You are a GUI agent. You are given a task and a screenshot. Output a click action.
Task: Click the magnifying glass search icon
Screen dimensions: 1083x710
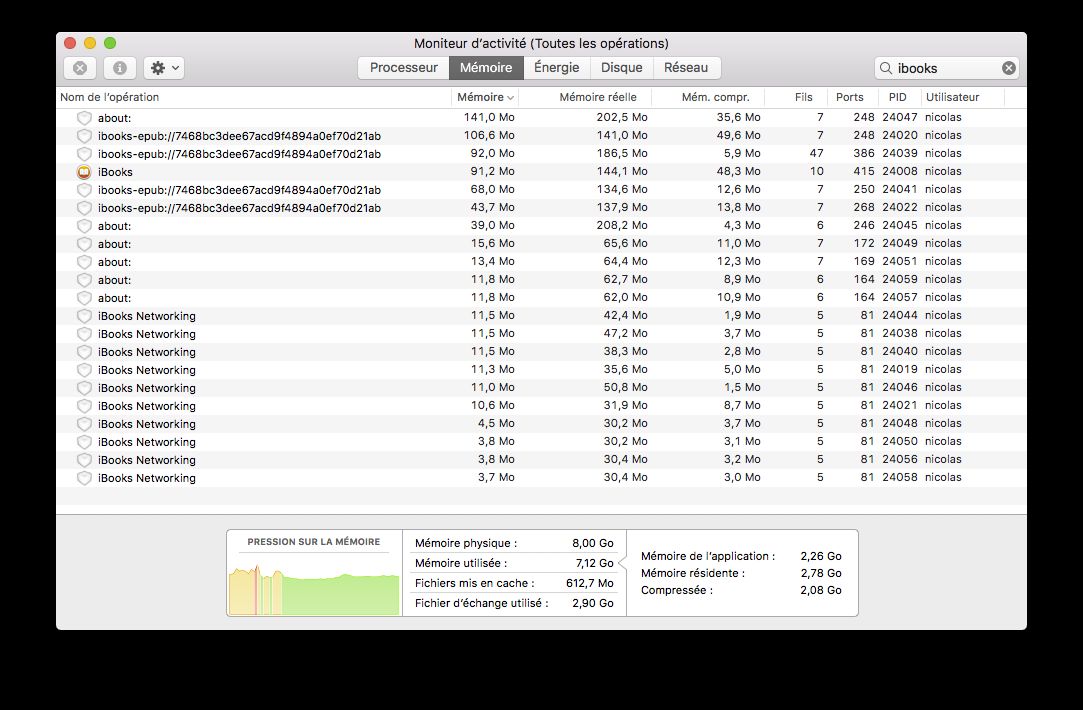885,68
